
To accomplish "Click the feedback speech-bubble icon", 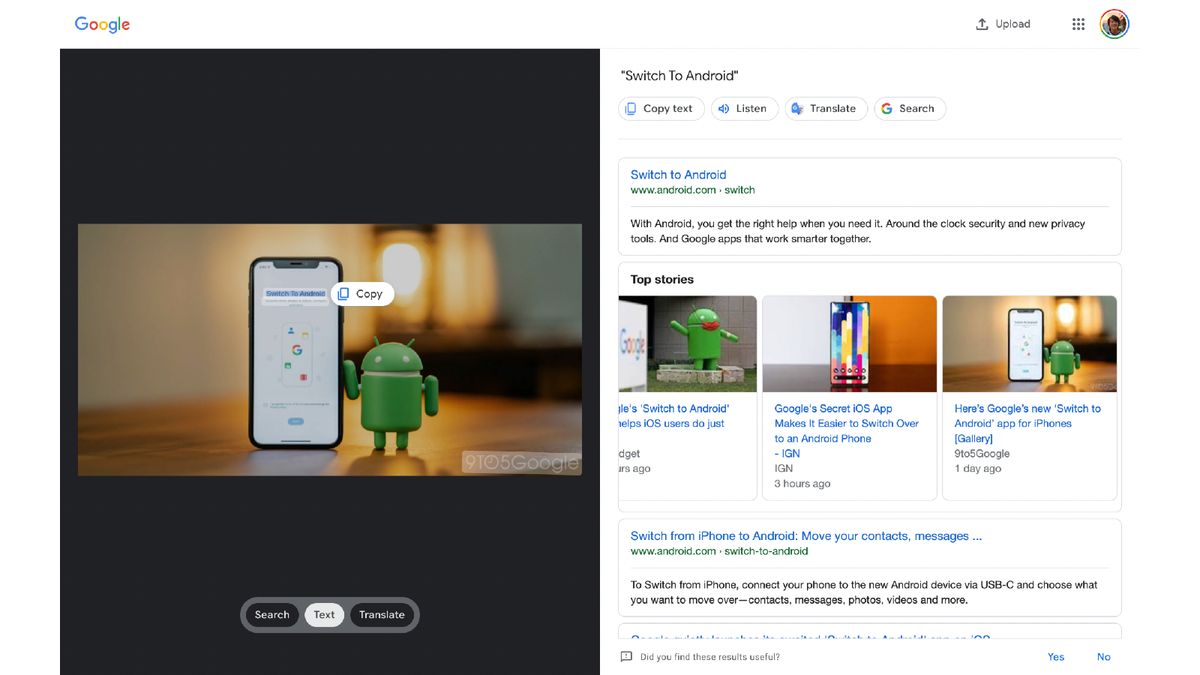I will [x=625, y=657].
